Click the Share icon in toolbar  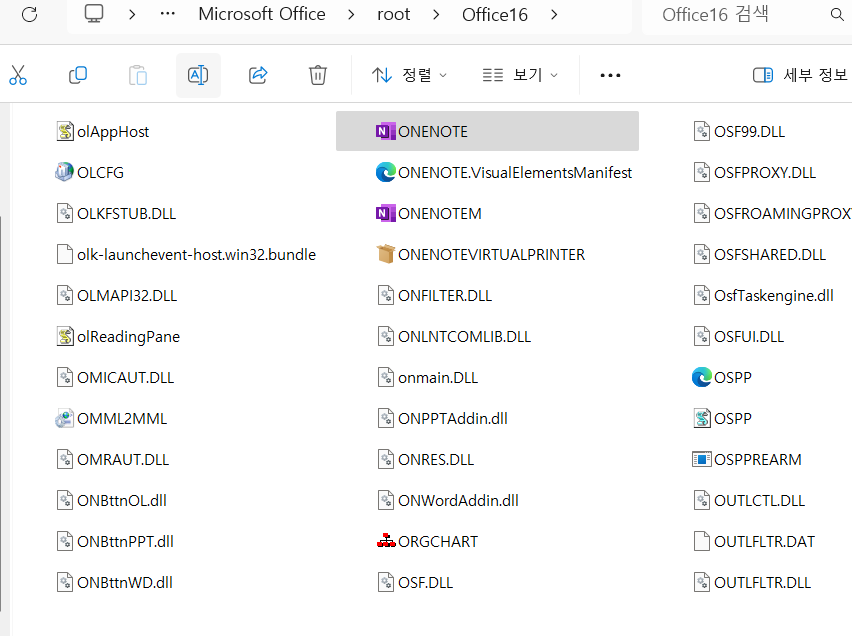coord(258,75)
